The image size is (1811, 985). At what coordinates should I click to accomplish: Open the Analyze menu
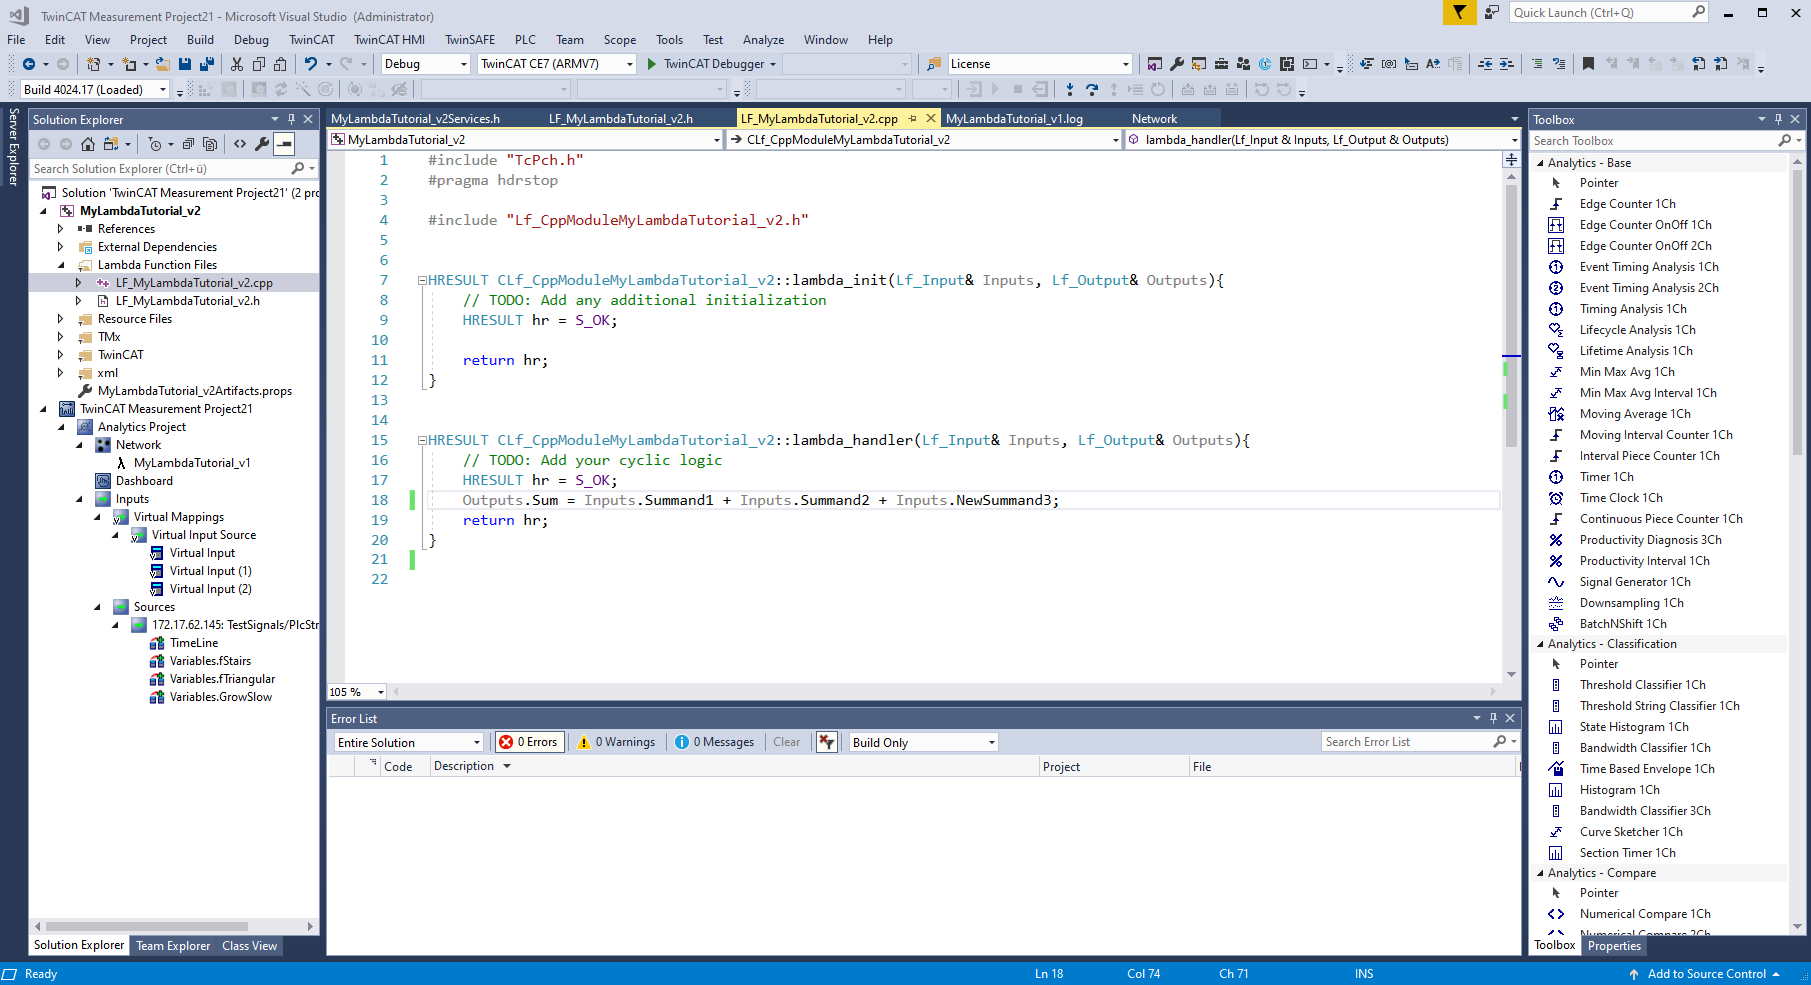coord(763,40)
